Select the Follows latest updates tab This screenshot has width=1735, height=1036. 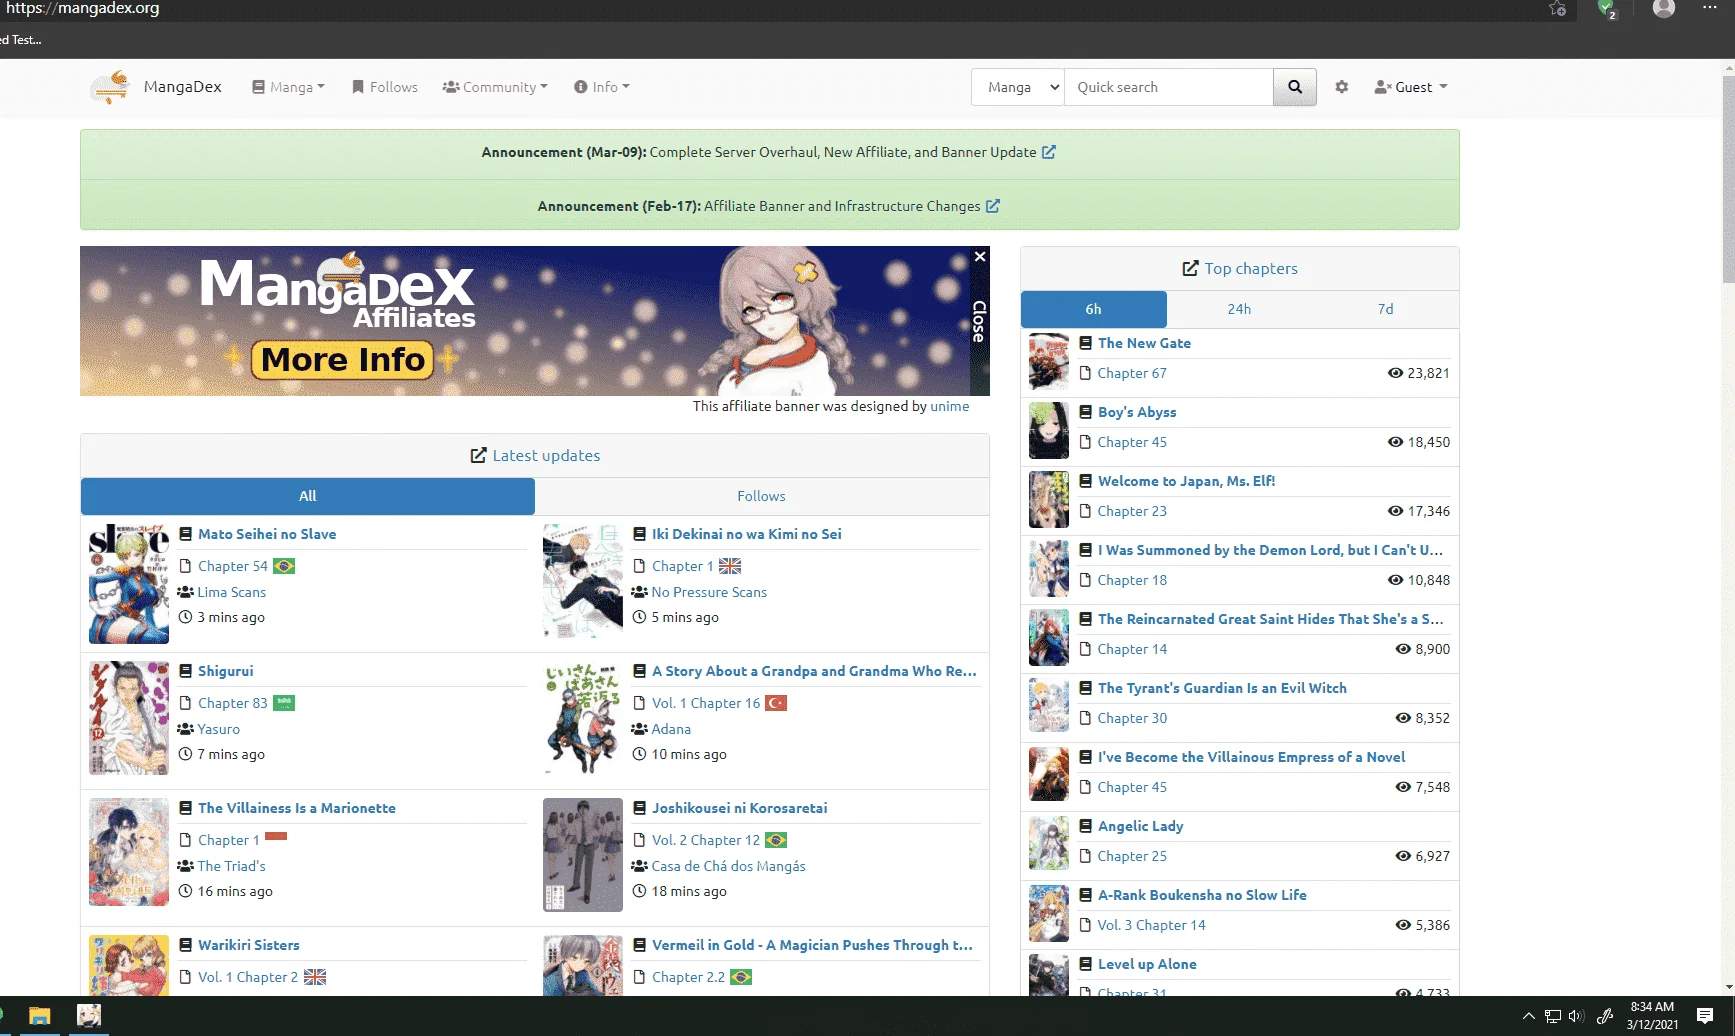tap(761, 496)
